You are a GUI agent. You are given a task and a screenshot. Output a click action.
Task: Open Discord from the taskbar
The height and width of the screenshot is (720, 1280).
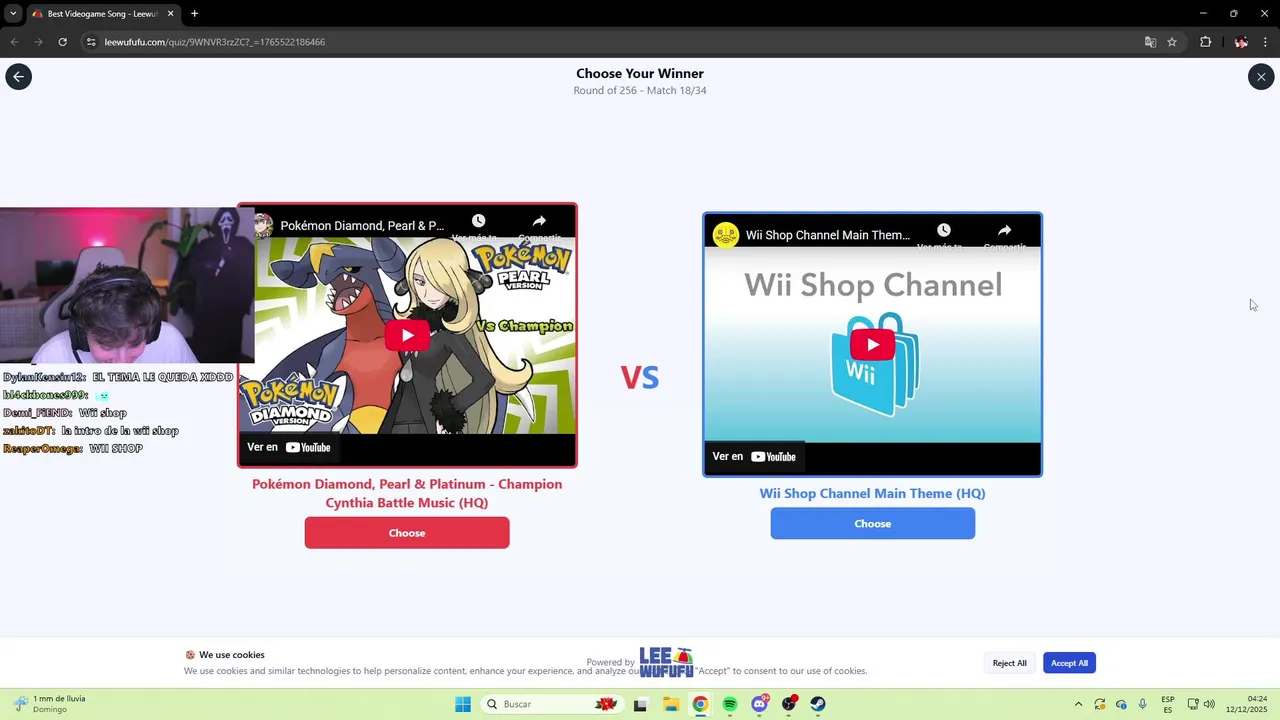760,703
